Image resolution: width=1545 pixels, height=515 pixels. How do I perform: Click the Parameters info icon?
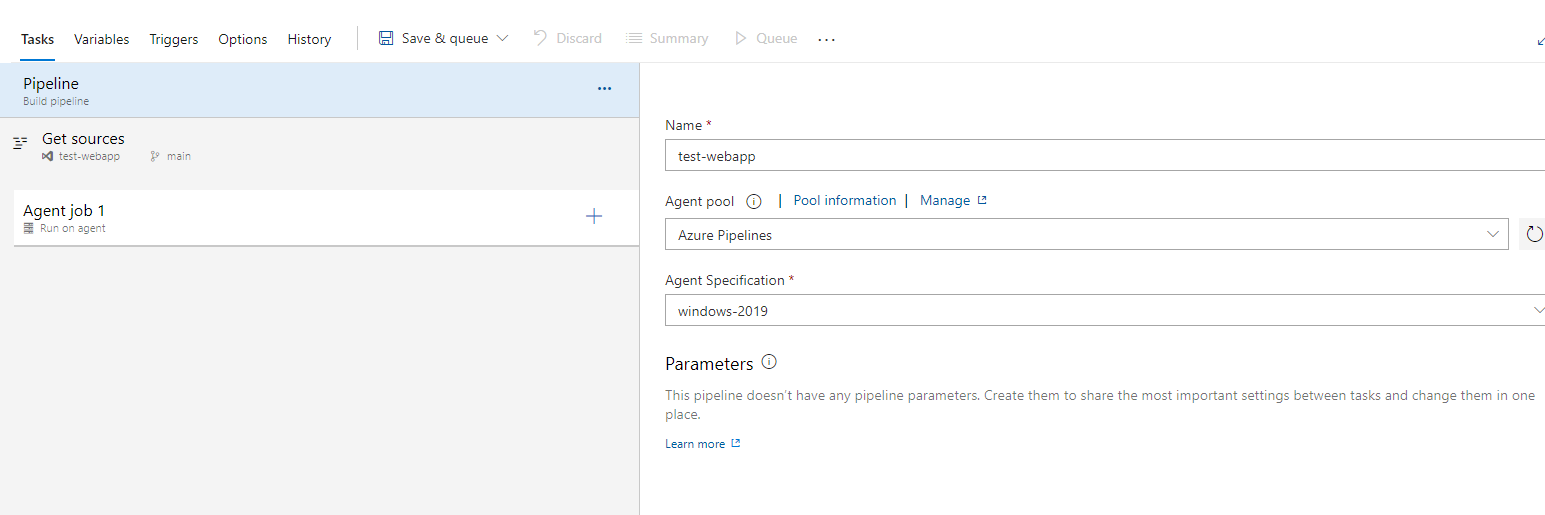pos(769,362)
